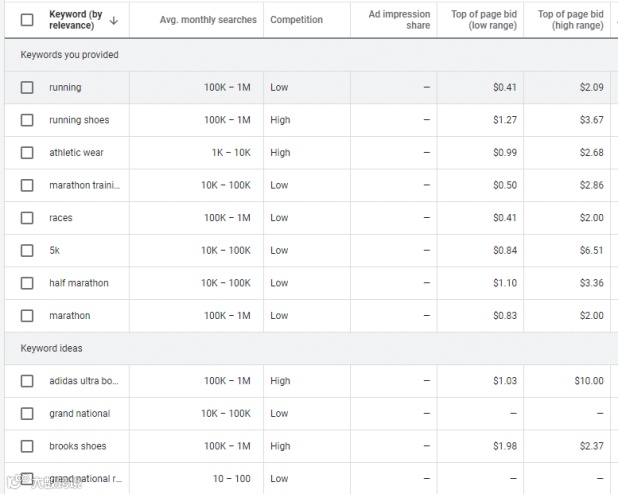Click the "Keywords you provided" section heading
The image size is (619, 495).
[69, 55]
